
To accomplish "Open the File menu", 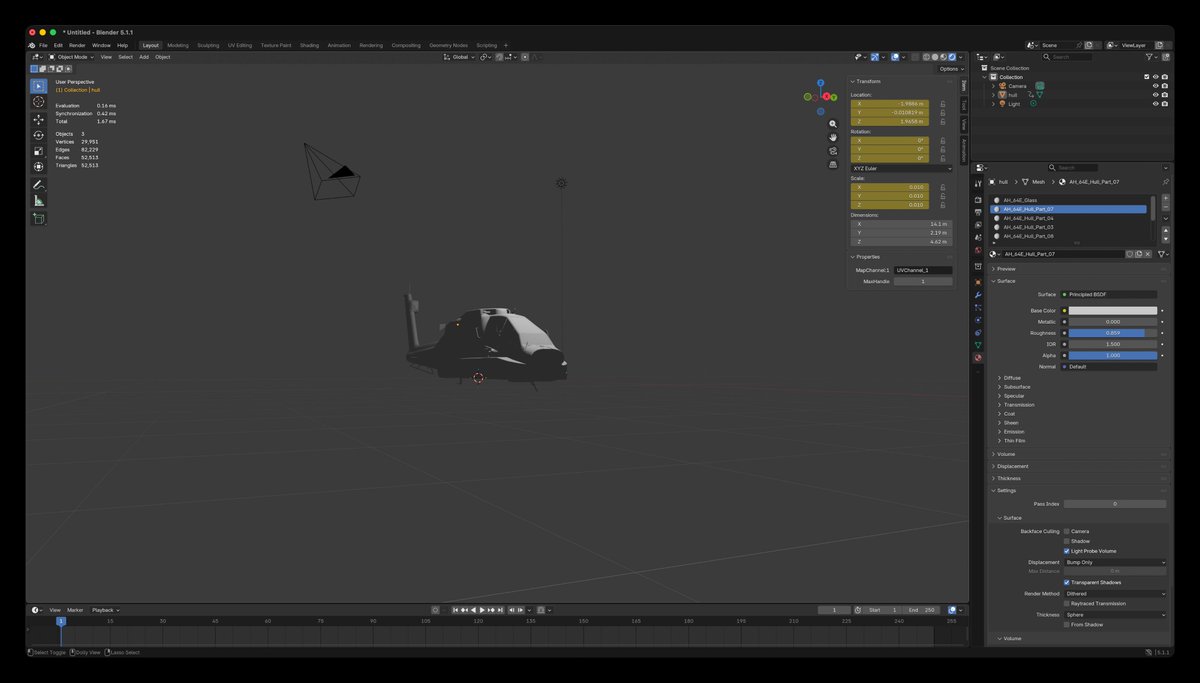I will point(43,45).
